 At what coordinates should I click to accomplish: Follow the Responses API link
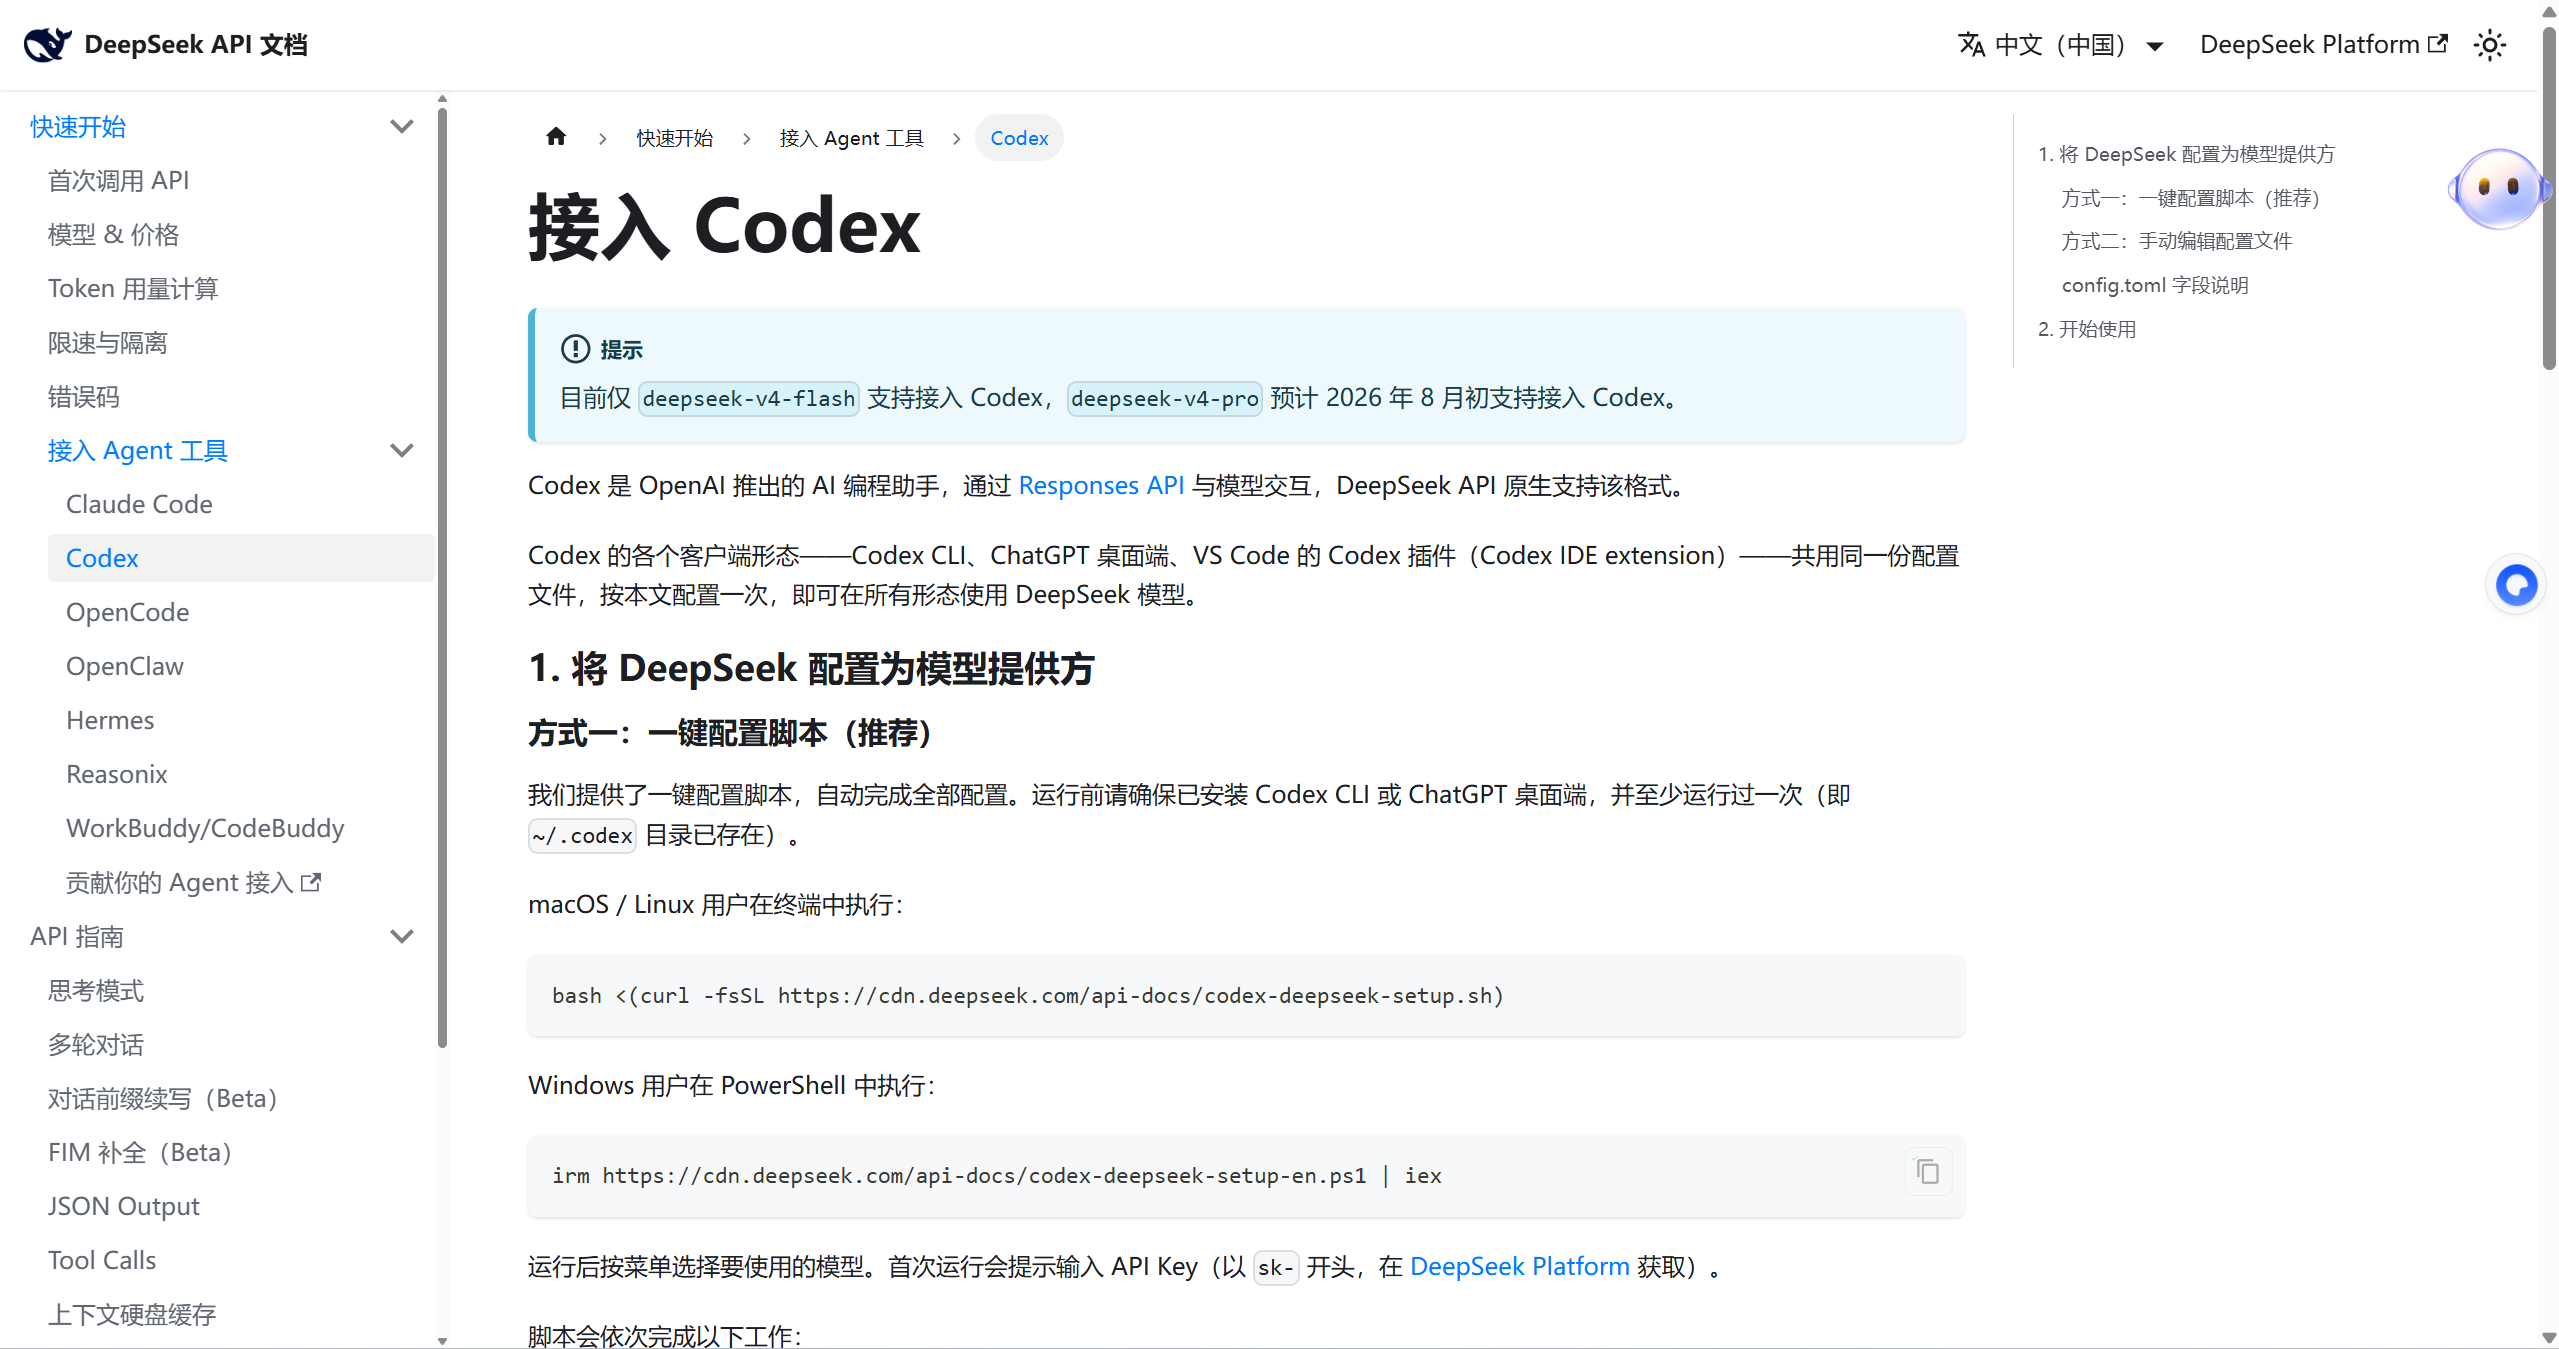(1101, 486)
